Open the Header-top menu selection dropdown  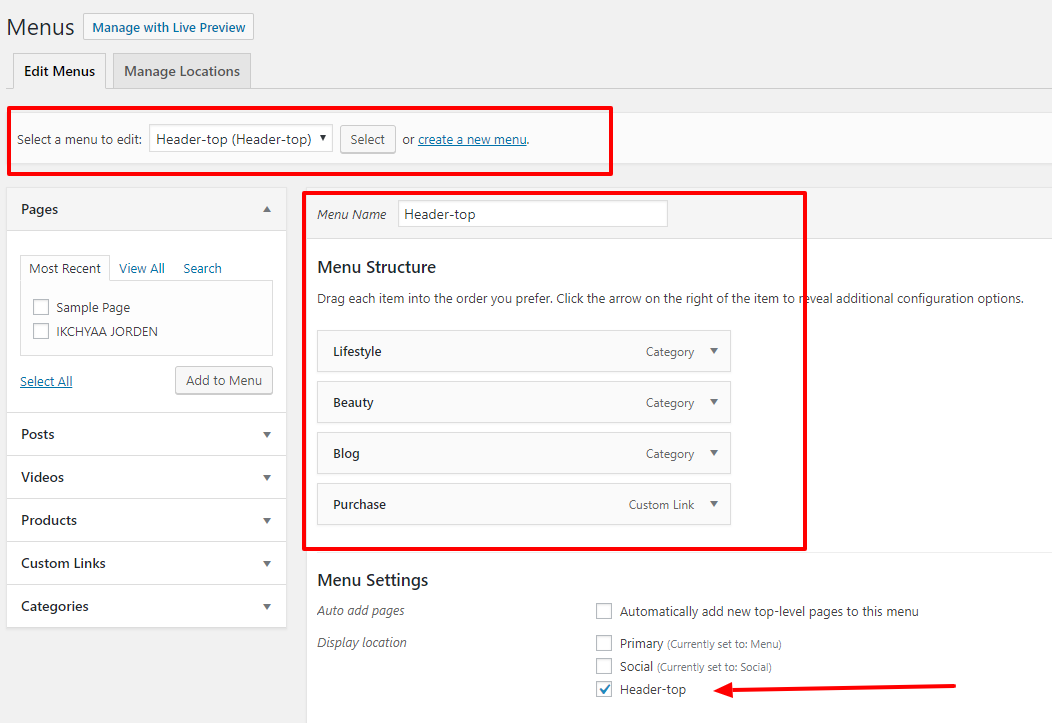pos(241,139)
